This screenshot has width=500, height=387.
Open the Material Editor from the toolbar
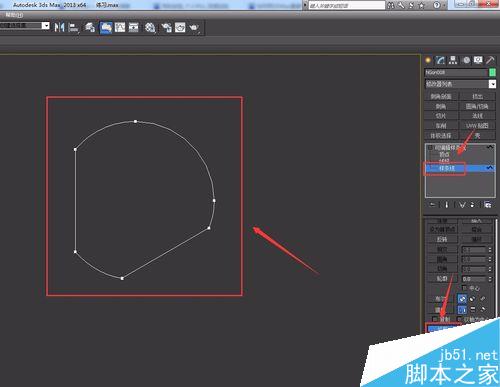150,27
